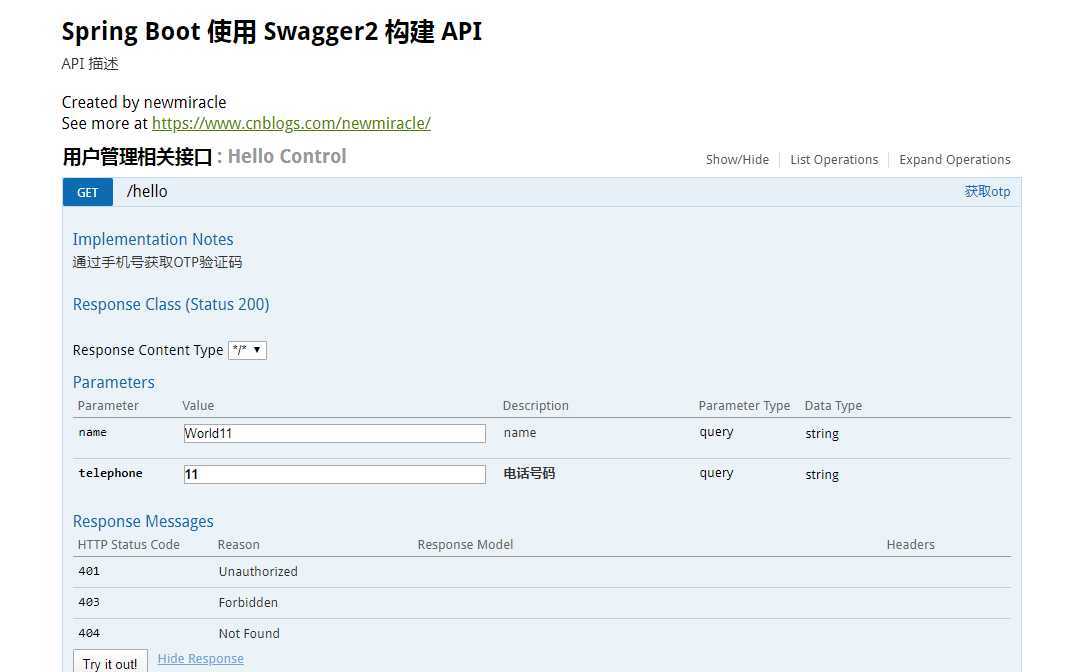Click the Hello Control section title

pyautogui.click(x=287, y=156)
